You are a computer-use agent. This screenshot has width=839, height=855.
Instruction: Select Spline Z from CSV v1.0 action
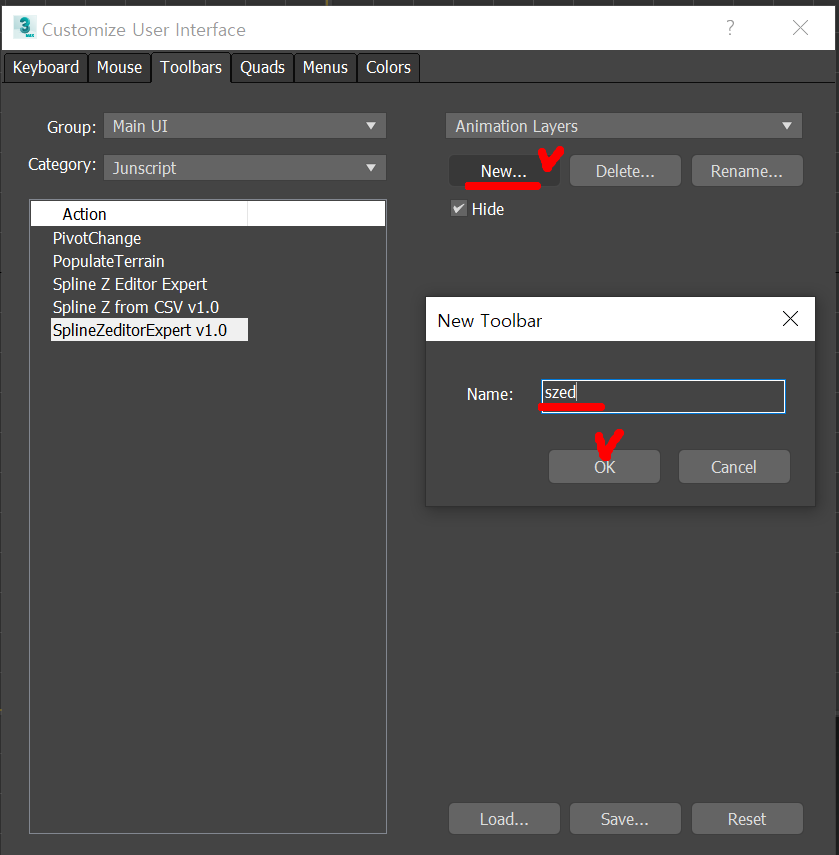point(136,307)
